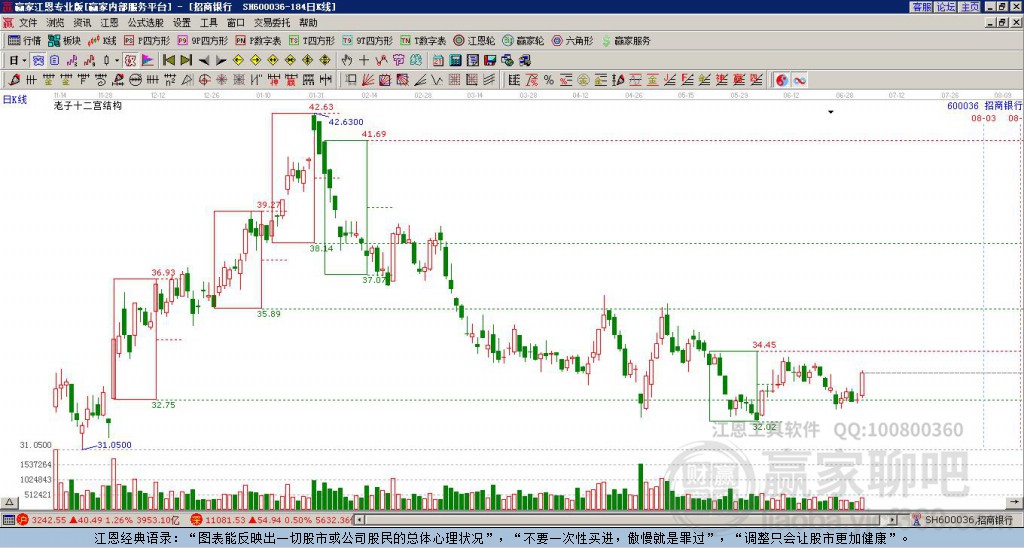Open the 9T四方形 tool
1024x548 pixels.
[x=368, y=40]
